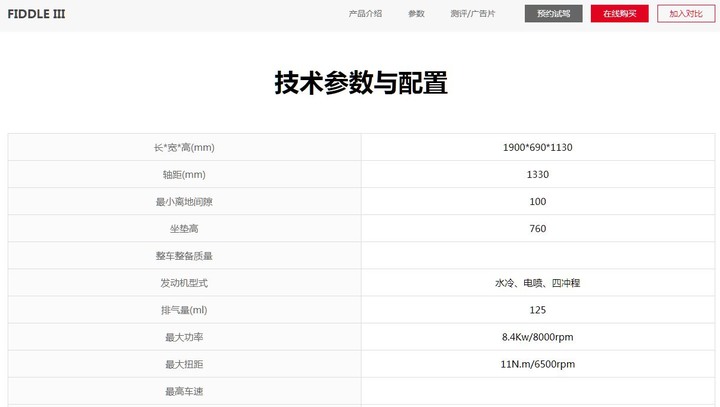Select the 最高车速 label cell
The height and width of the screenshot is (407, 720).
click(x=184, y=391)
